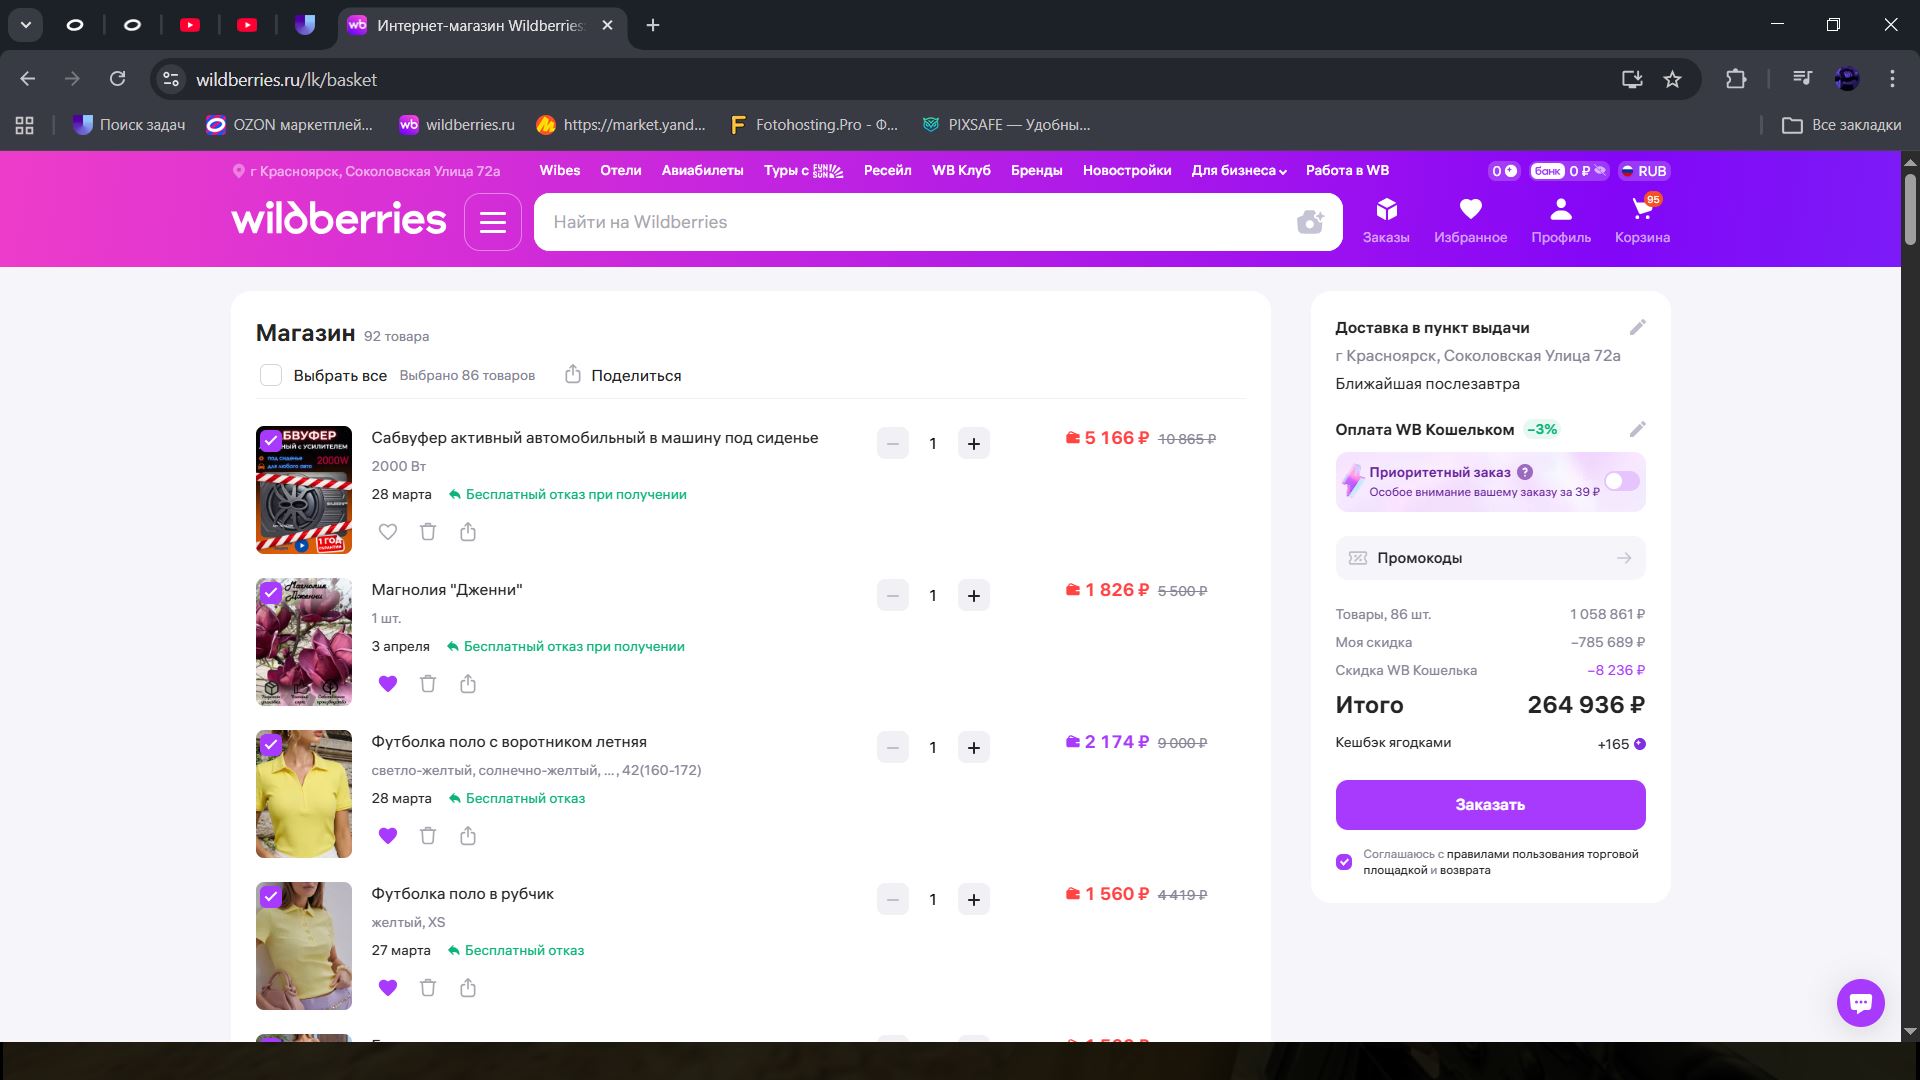
Task: Toggle Приоритетный заказ switch
Action: 1621,481
